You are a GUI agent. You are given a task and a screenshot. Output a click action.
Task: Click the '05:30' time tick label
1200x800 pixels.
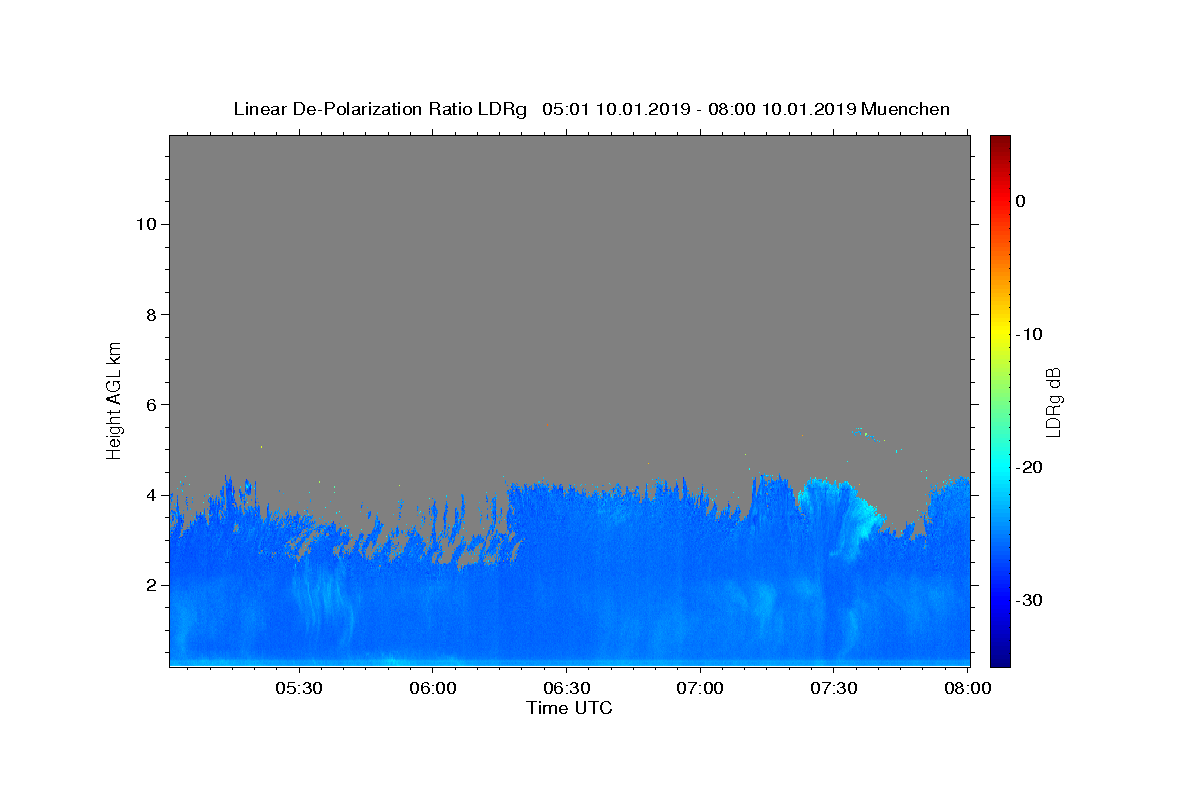tap(298, 688)
